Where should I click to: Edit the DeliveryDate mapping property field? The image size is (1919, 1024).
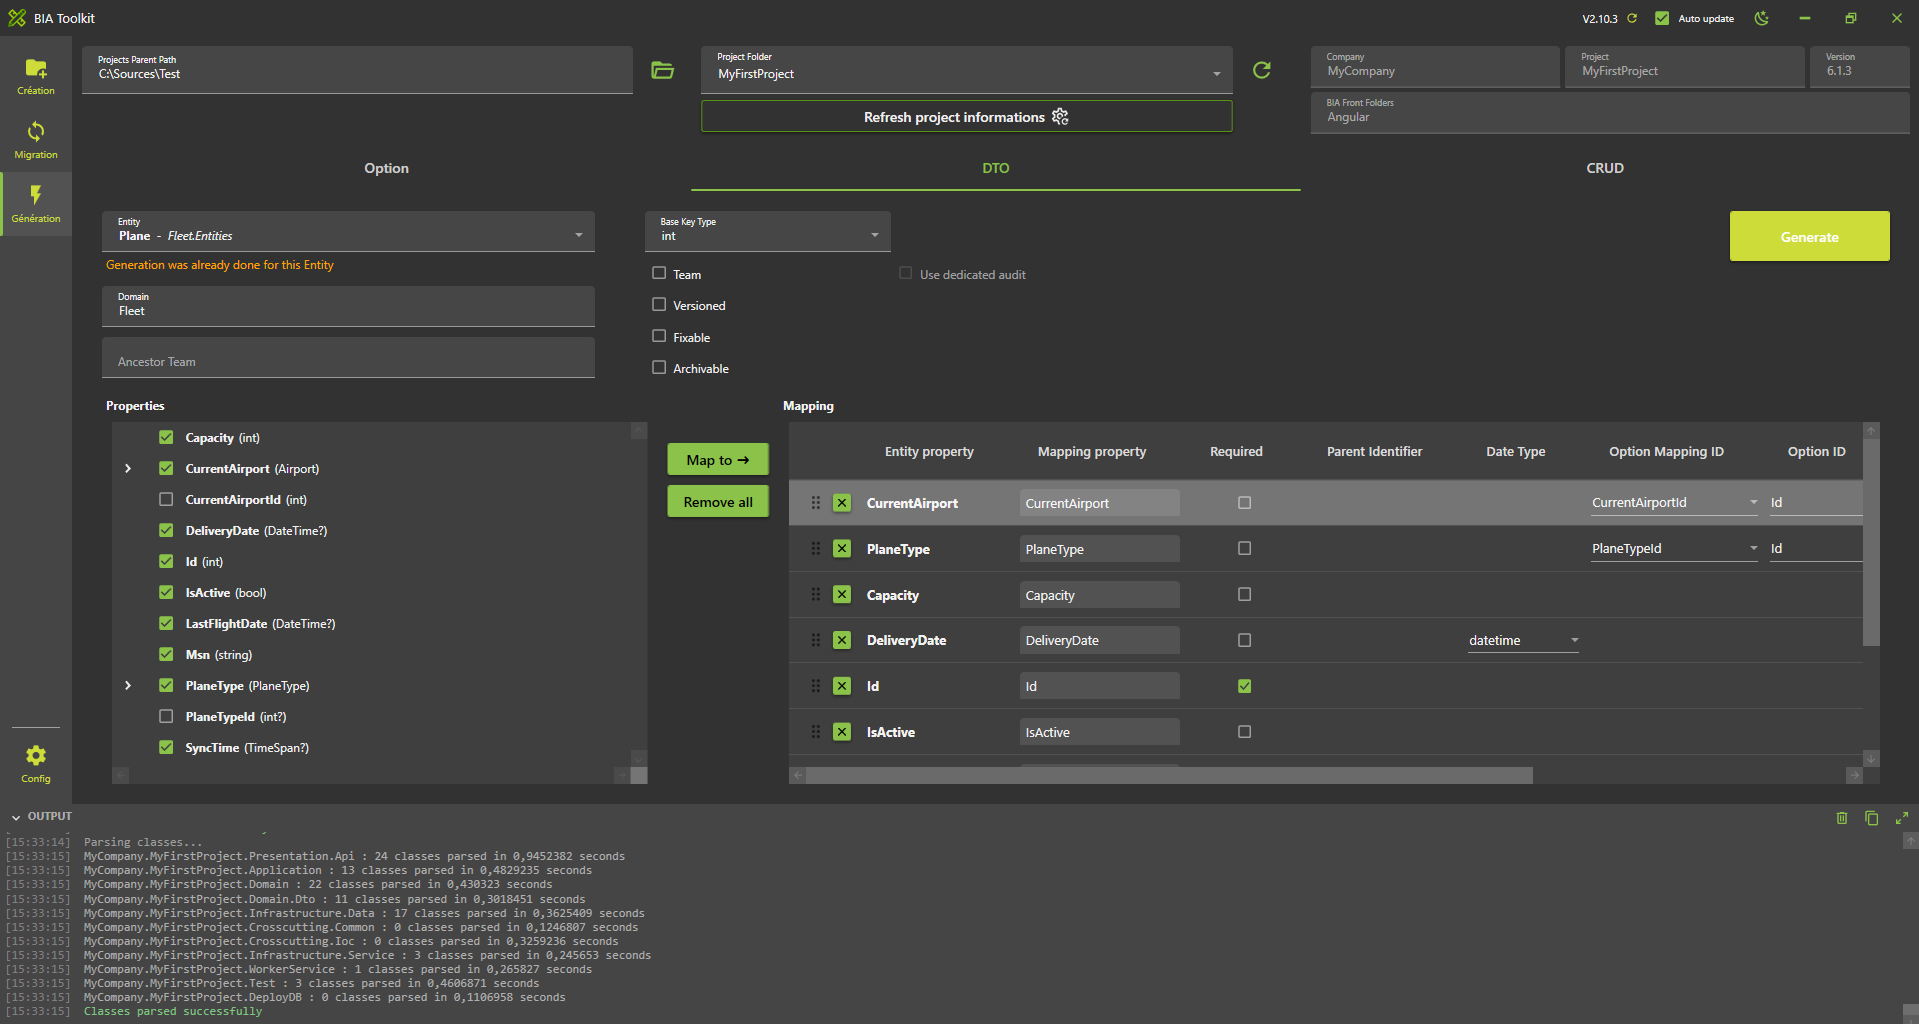pos(1099,640)
